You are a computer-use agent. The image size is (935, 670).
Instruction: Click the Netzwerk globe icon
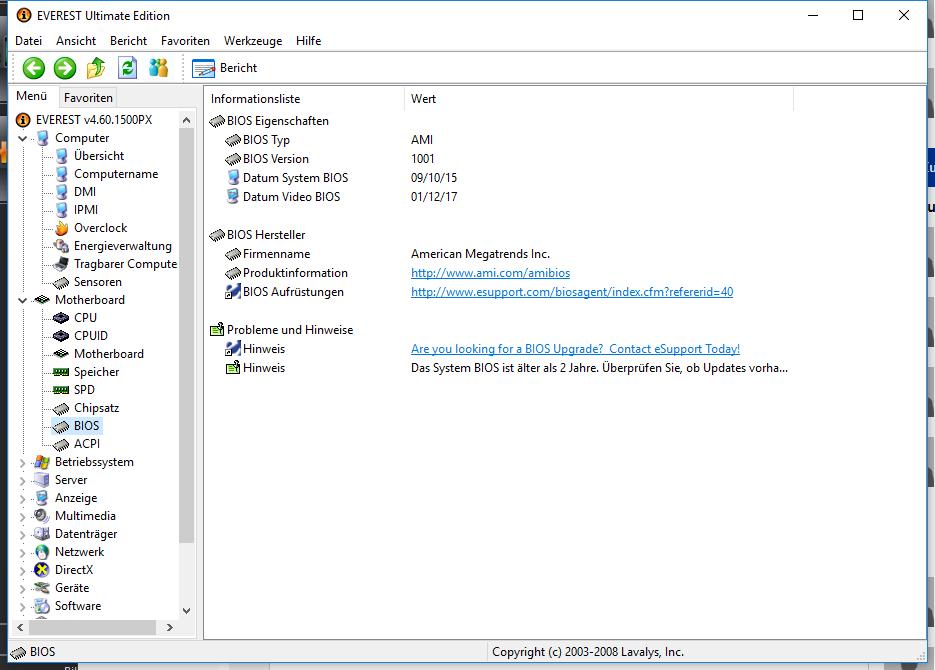pyautogui.click(x=42, y=552)
